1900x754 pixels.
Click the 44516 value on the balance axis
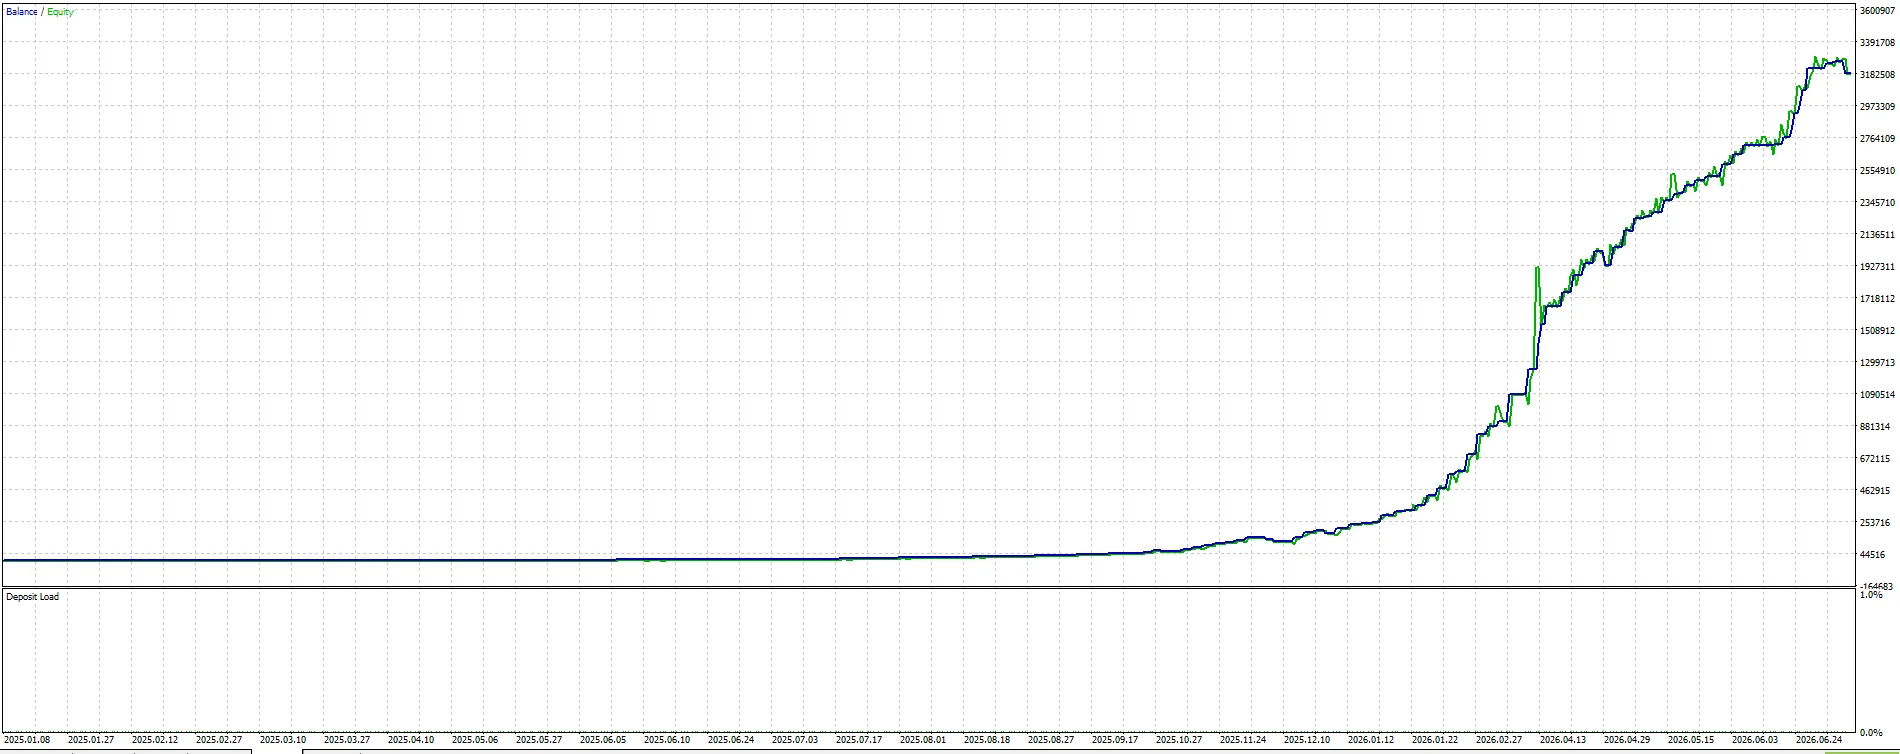(x=1873, y=555)
